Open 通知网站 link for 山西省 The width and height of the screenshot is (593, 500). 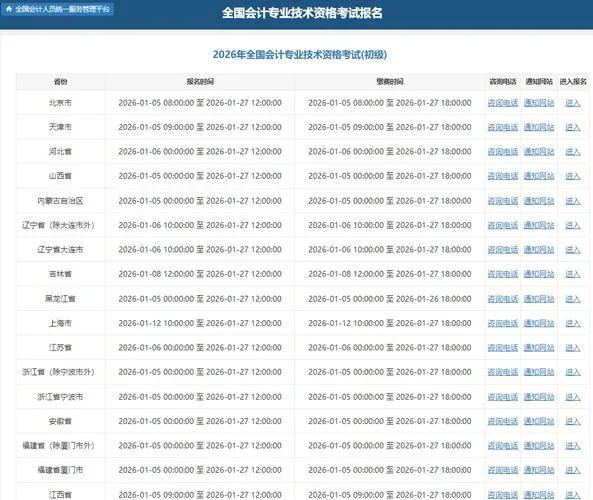tap(539, 176)
